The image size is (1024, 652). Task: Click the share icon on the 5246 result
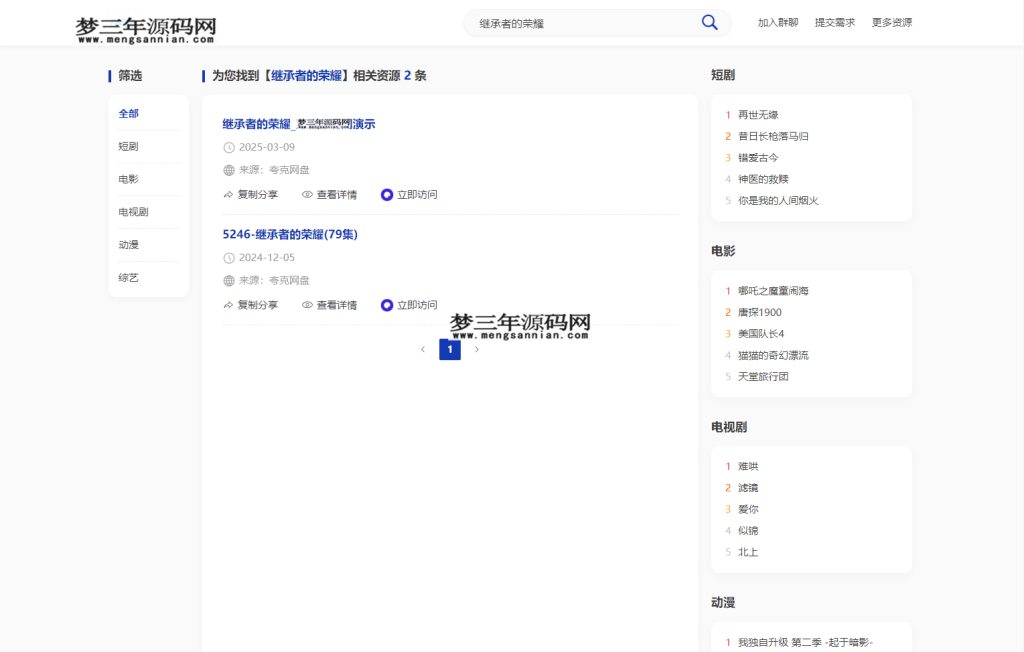point(227,304)
